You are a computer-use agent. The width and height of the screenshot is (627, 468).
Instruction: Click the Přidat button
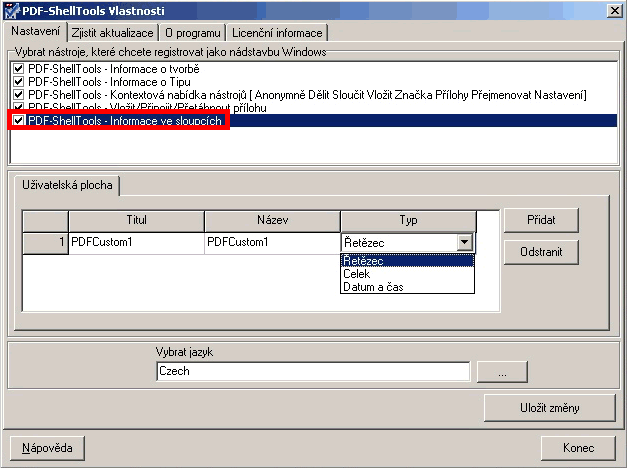(x=540, y=220)
